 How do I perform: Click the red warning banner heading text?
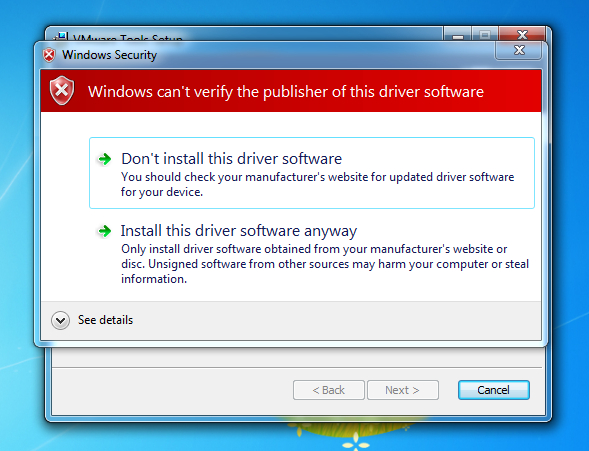[286, 92]
